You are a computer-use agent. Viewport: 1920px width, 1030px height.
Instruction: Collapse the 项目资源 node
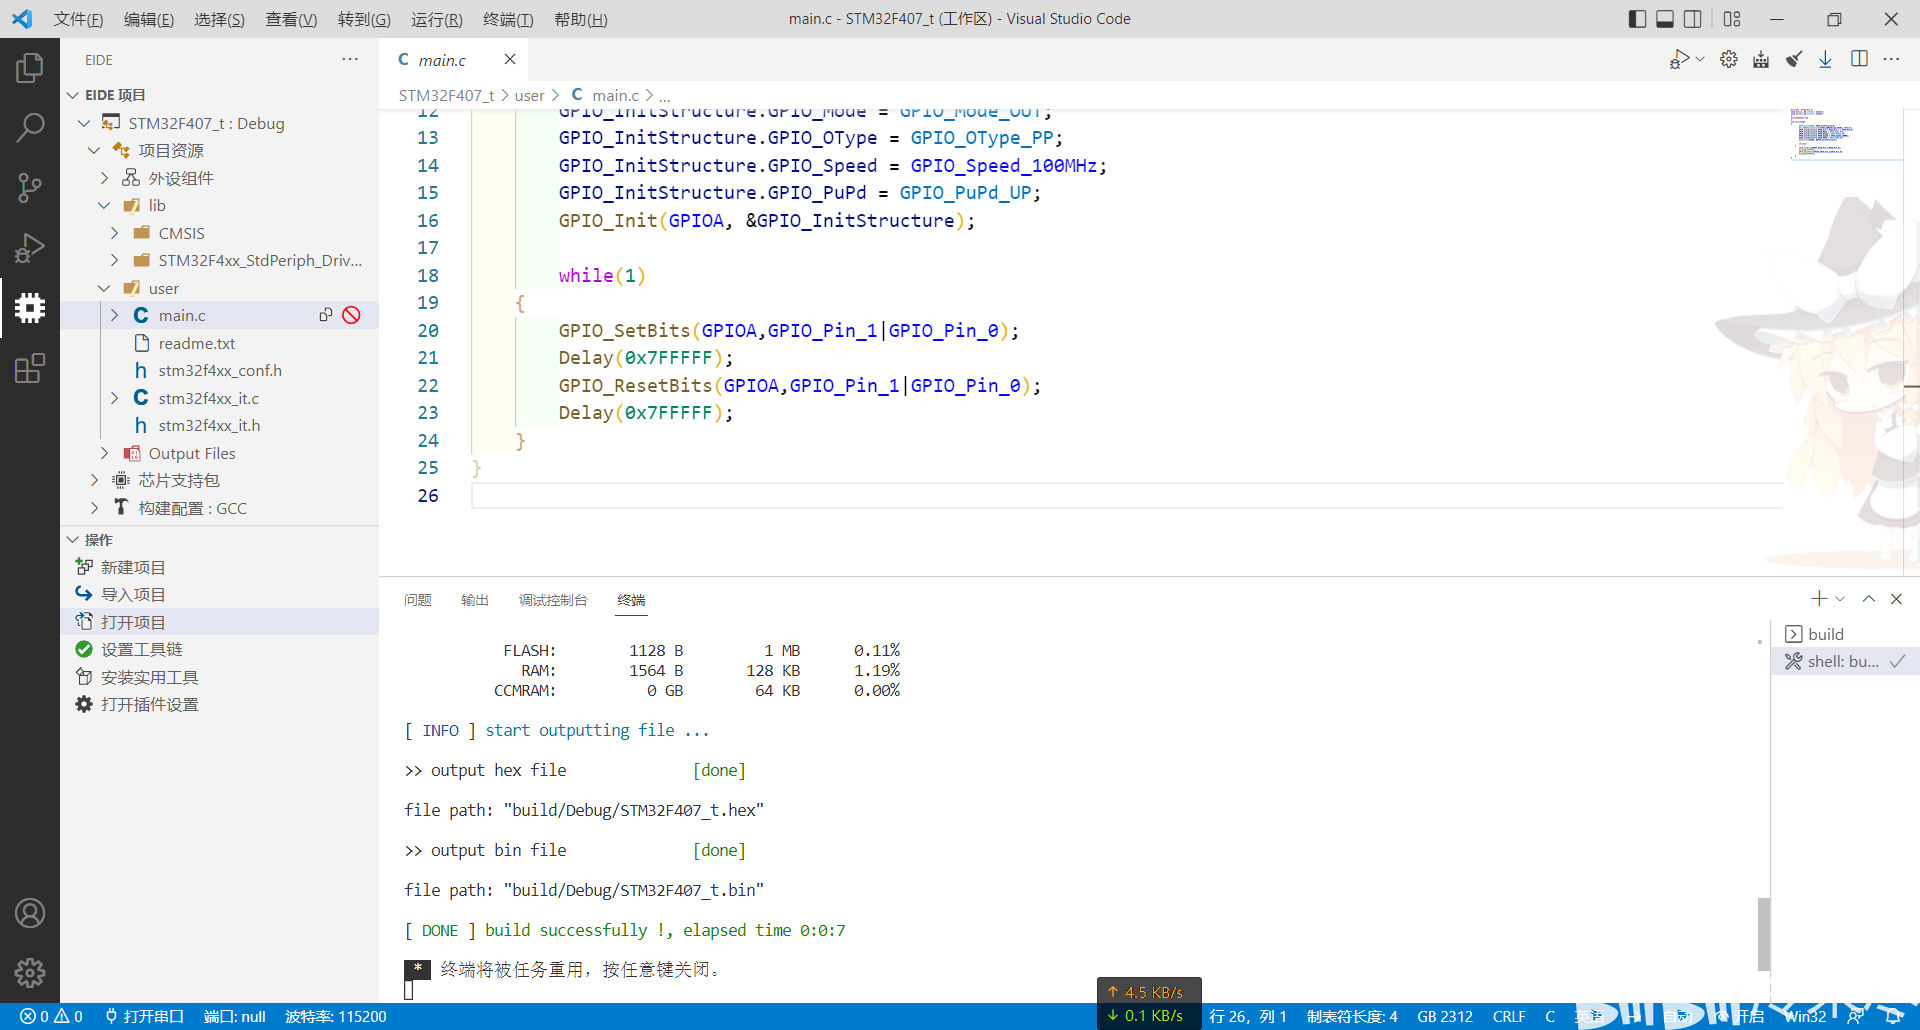(94, 150)
